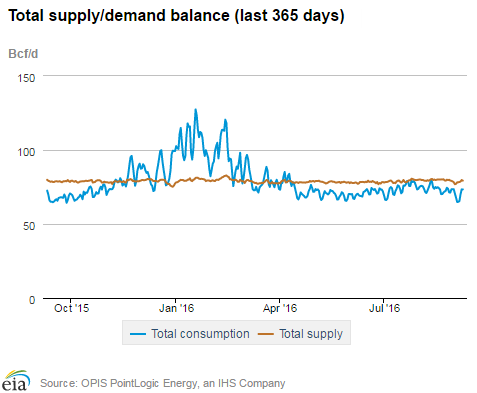Click the 'Bcf/d' axis unit label
Image resolution: width=477 pixels, height=393 pixels.
(23, 54)
